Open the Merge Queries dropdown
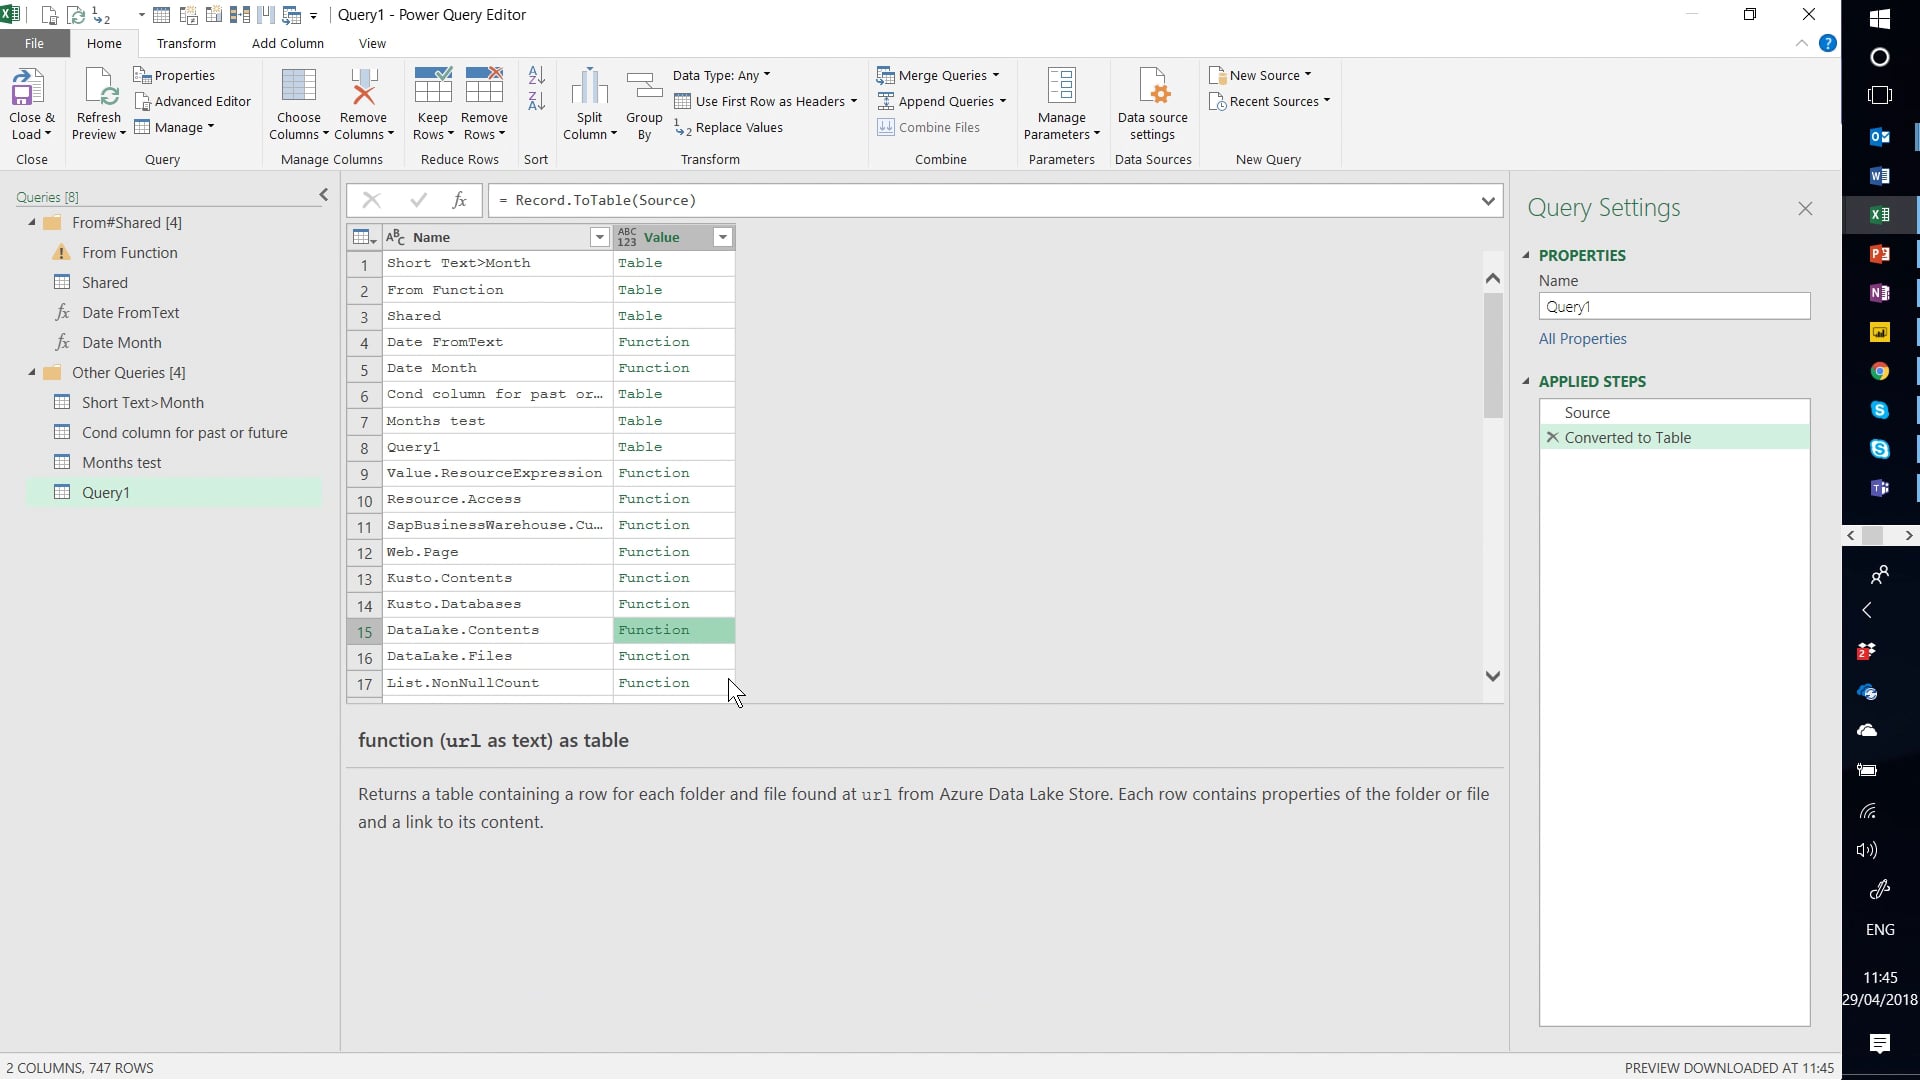Screen dimensions: 1920x1080 pos(938,75)
